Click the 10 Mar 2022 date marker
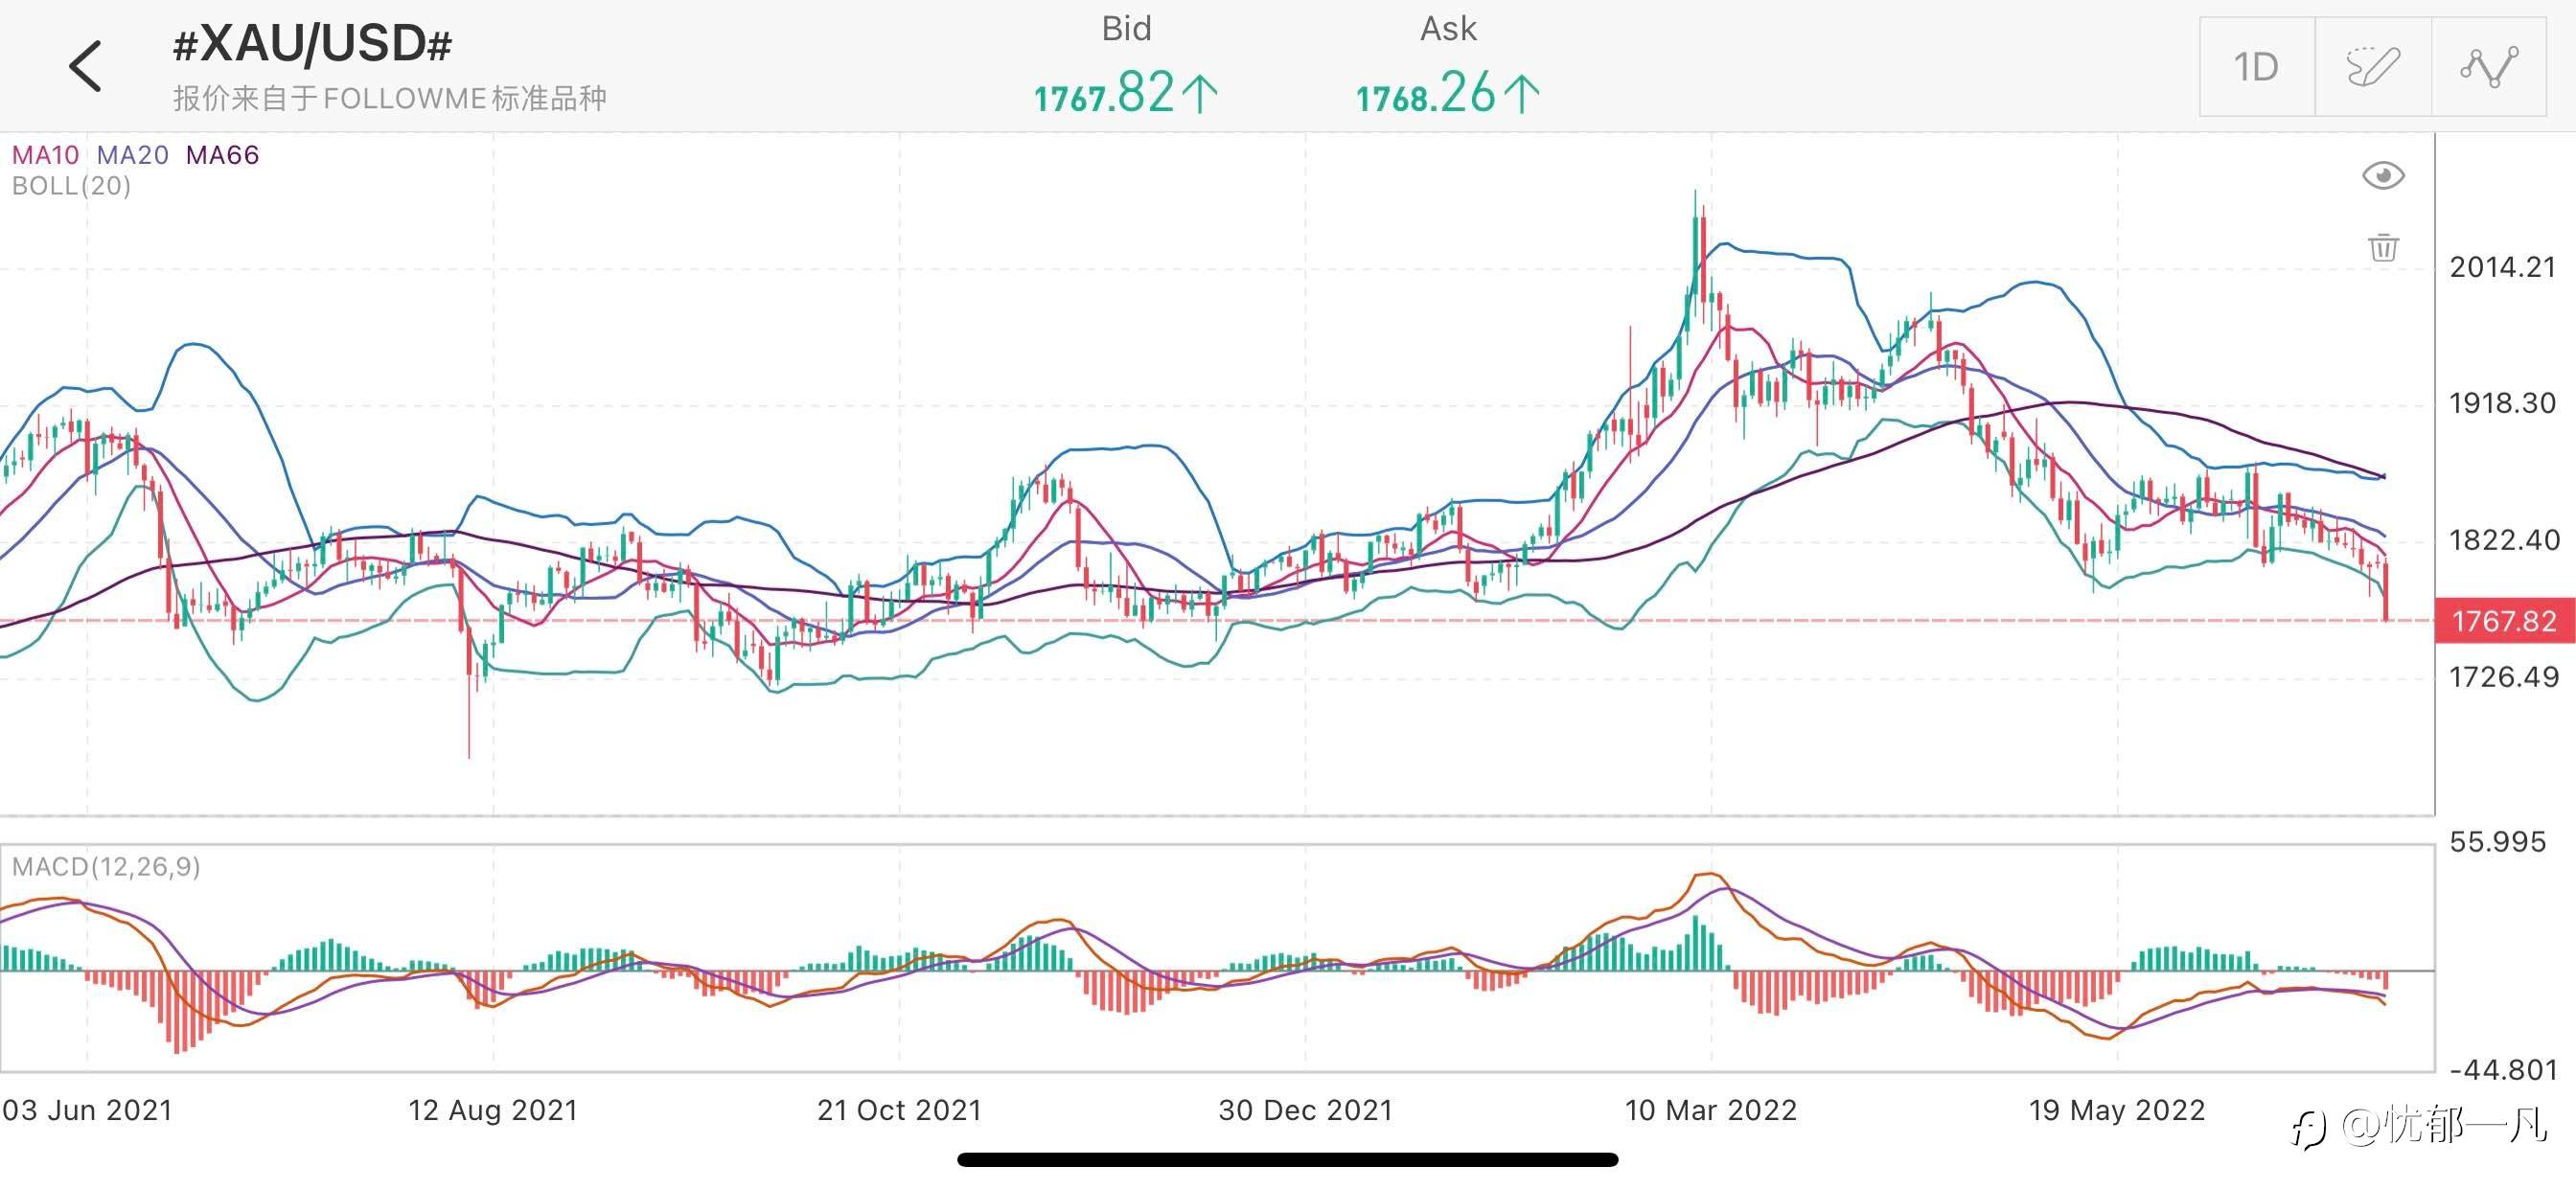 (1711, 1110)
